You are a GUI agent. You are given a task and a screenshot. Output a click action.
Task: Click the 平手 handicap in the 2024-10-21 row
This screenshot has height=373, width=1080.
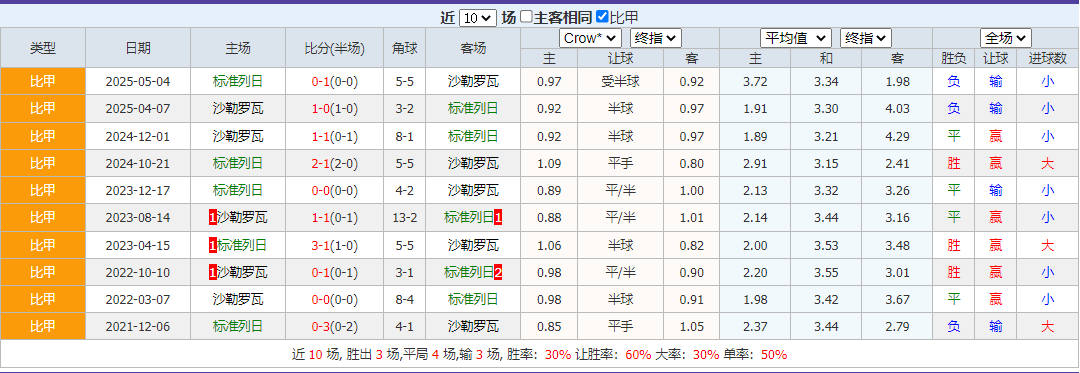[x=620, y=163]
